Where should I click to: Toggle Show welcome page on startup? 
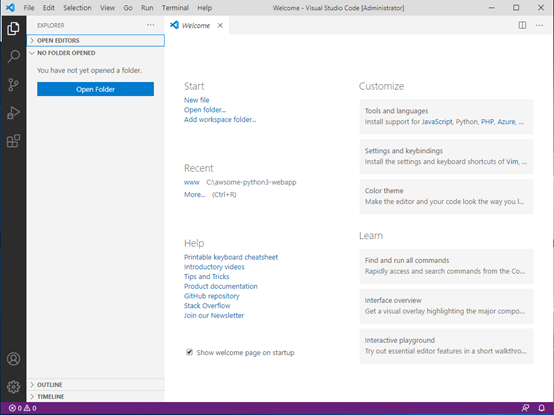point(189,352)
